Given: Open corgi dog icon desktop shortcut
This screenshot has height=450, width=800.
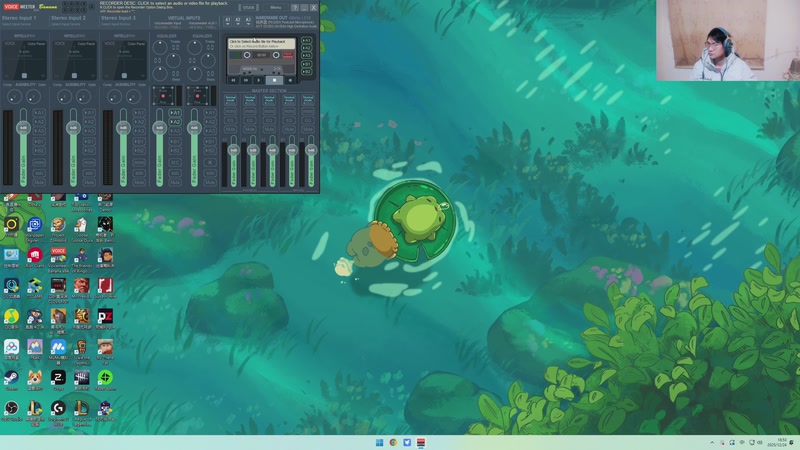Looking at the screenshot, I should click(35, 380).
